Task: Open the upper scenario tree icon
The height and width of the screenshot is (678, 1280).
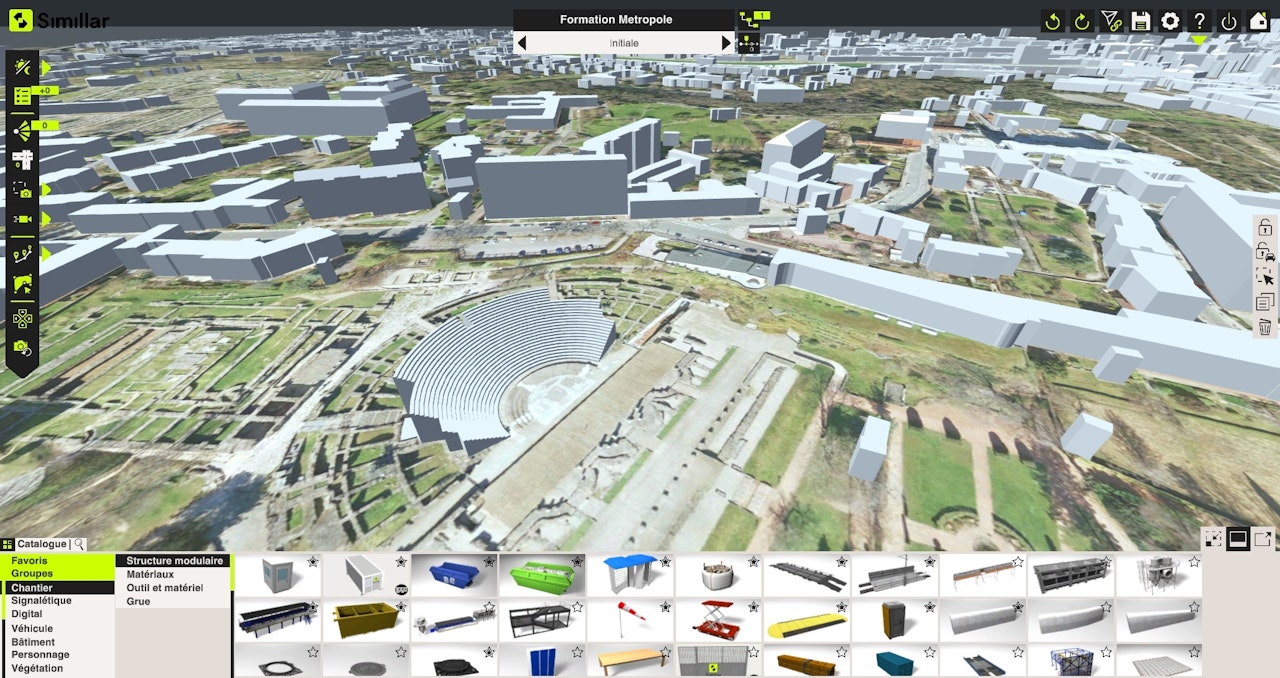Action: 749,20
